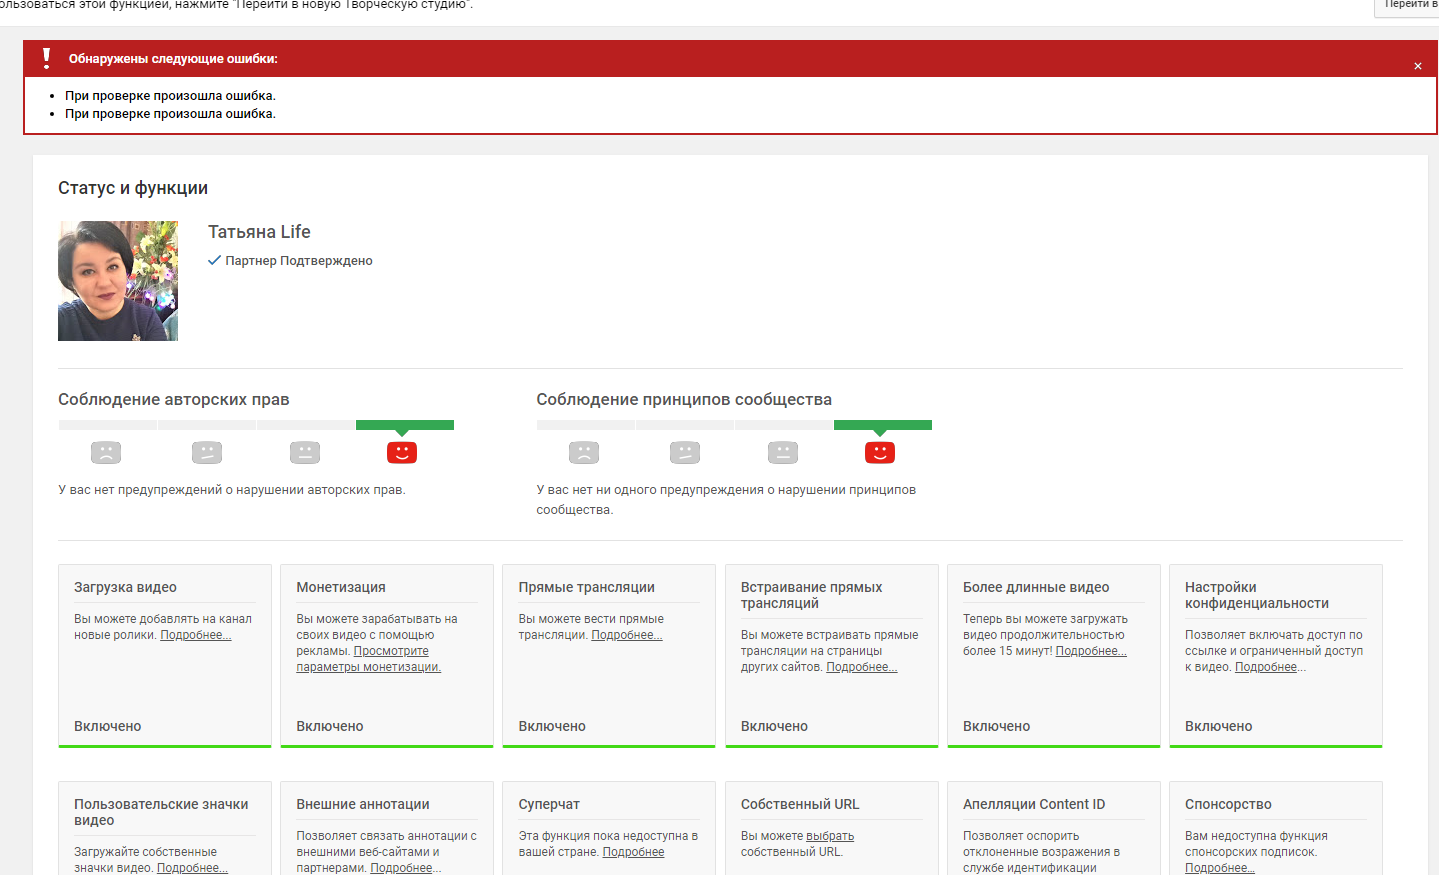Click the Соблюдение авторских прав heading

174,399
